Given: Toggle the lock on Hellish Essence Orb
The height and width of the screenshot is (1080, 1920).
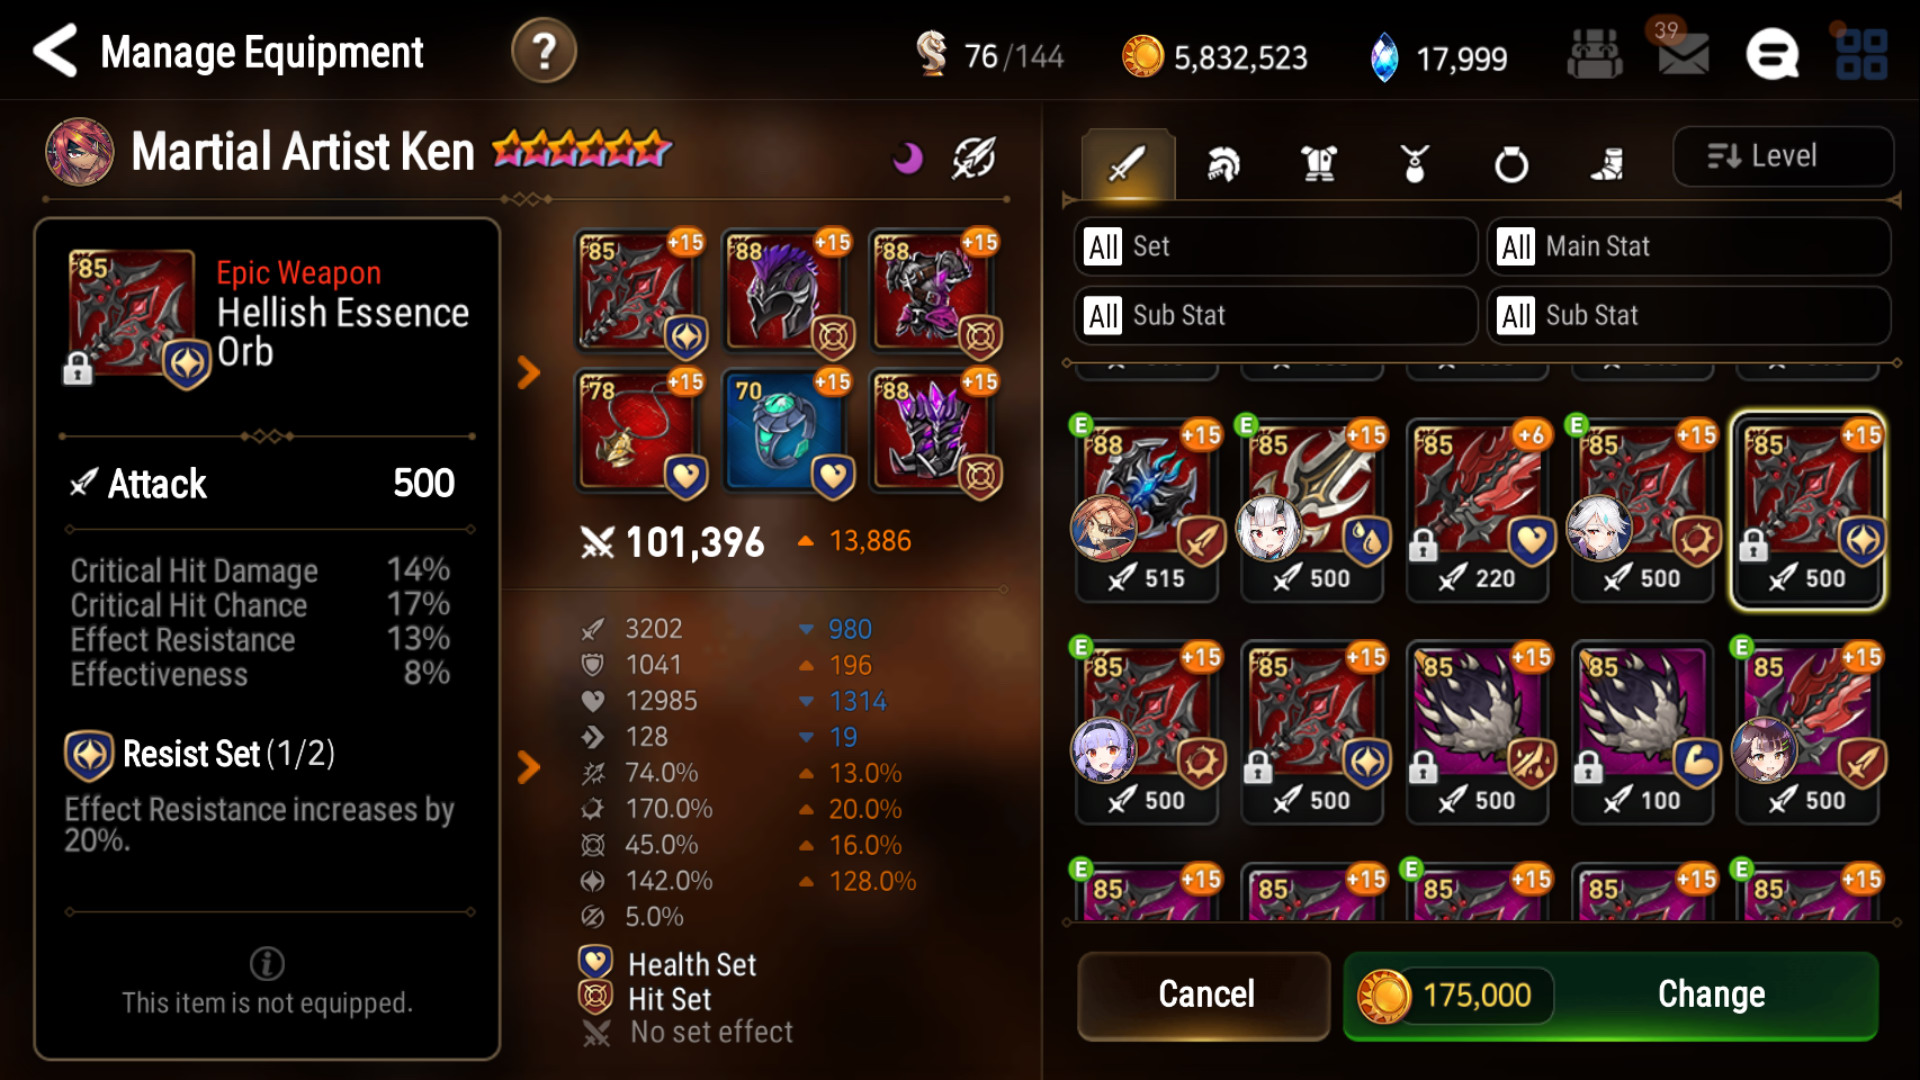Looking at the screenshot, I should pyautogui.click(x=77, y=369).
